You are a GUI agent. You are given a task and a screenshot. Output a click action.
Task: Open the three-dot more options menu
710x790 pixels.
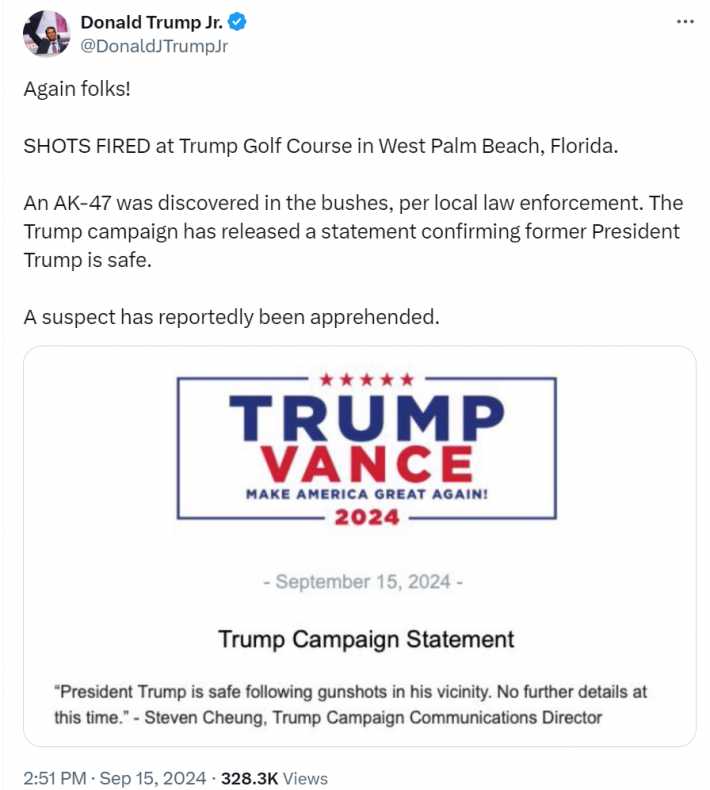[x=685, y=22]
